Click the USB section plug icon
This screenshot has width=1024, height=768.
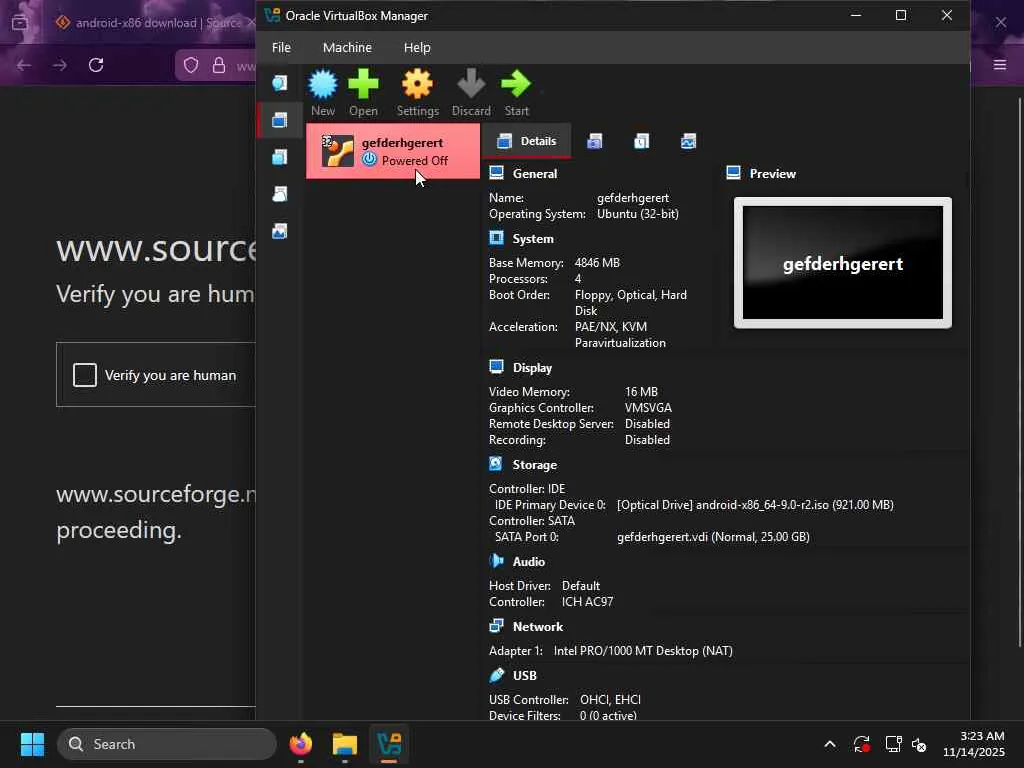tap(496, 675)
